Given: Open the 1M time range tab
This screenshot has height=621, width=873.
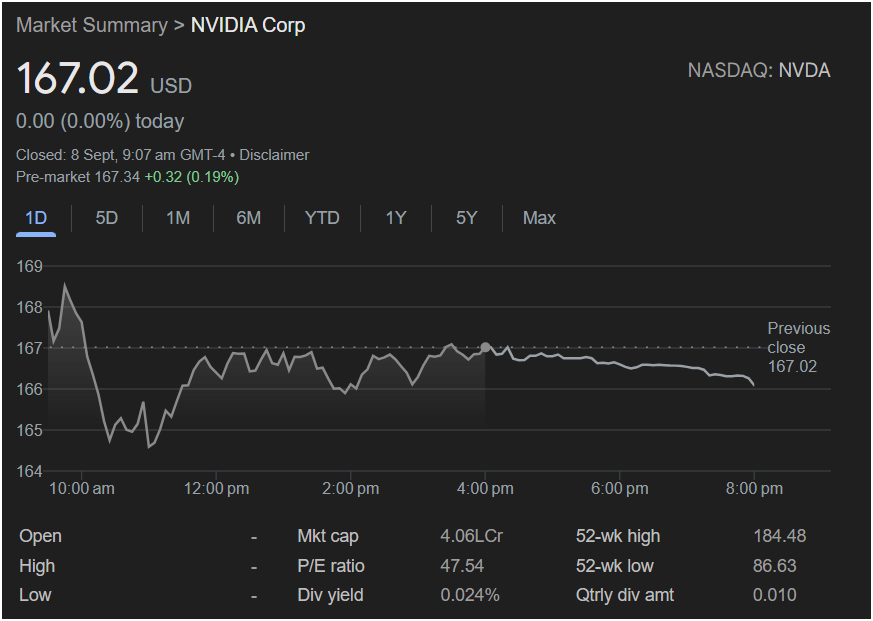Looking at the screenshot, I should coord(178,218).
